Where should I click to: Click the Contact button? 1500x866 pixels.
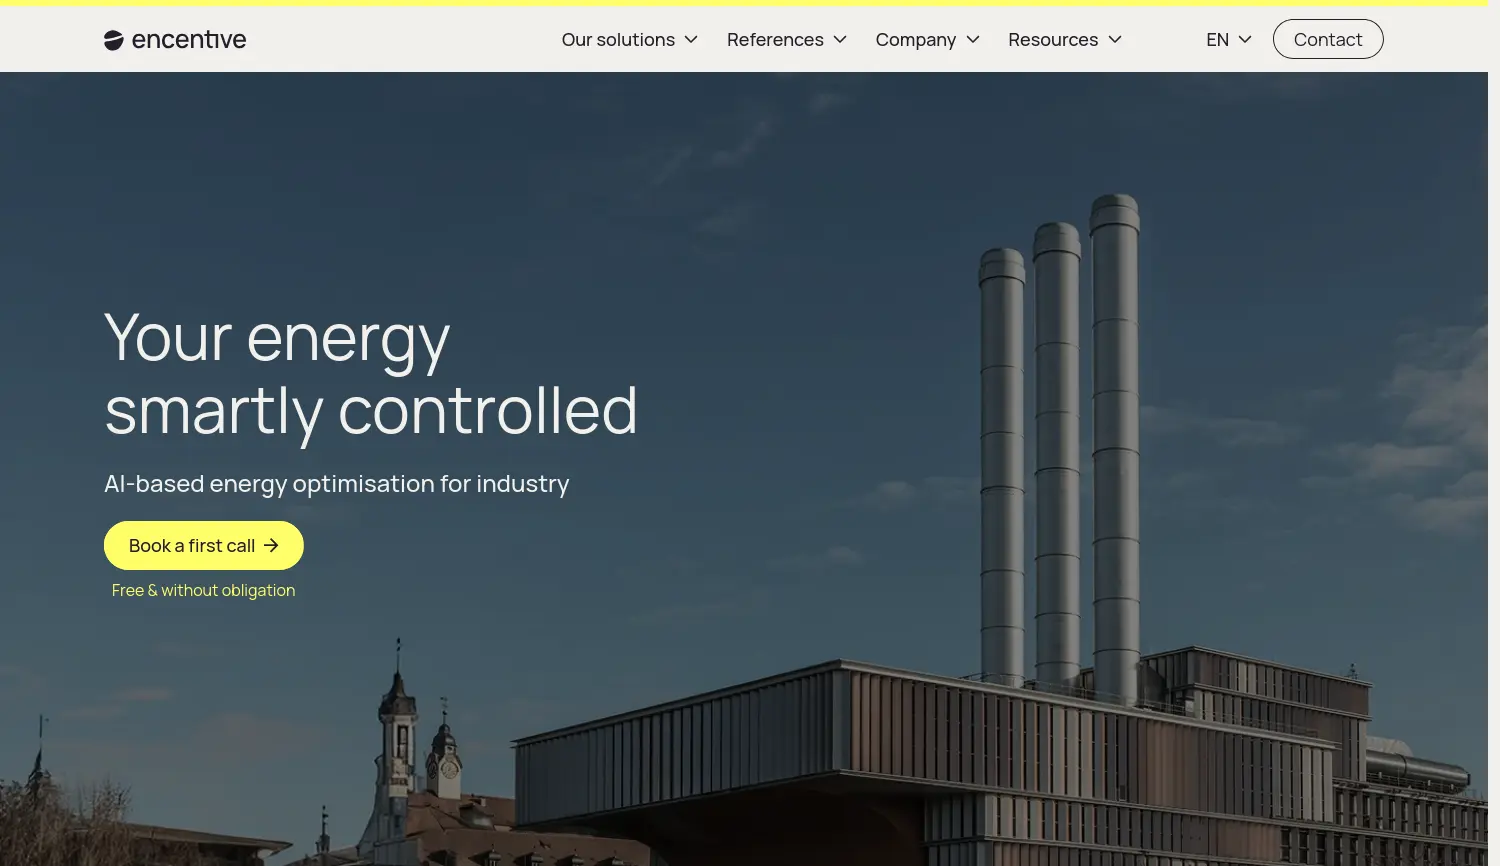coord(1328,39)
